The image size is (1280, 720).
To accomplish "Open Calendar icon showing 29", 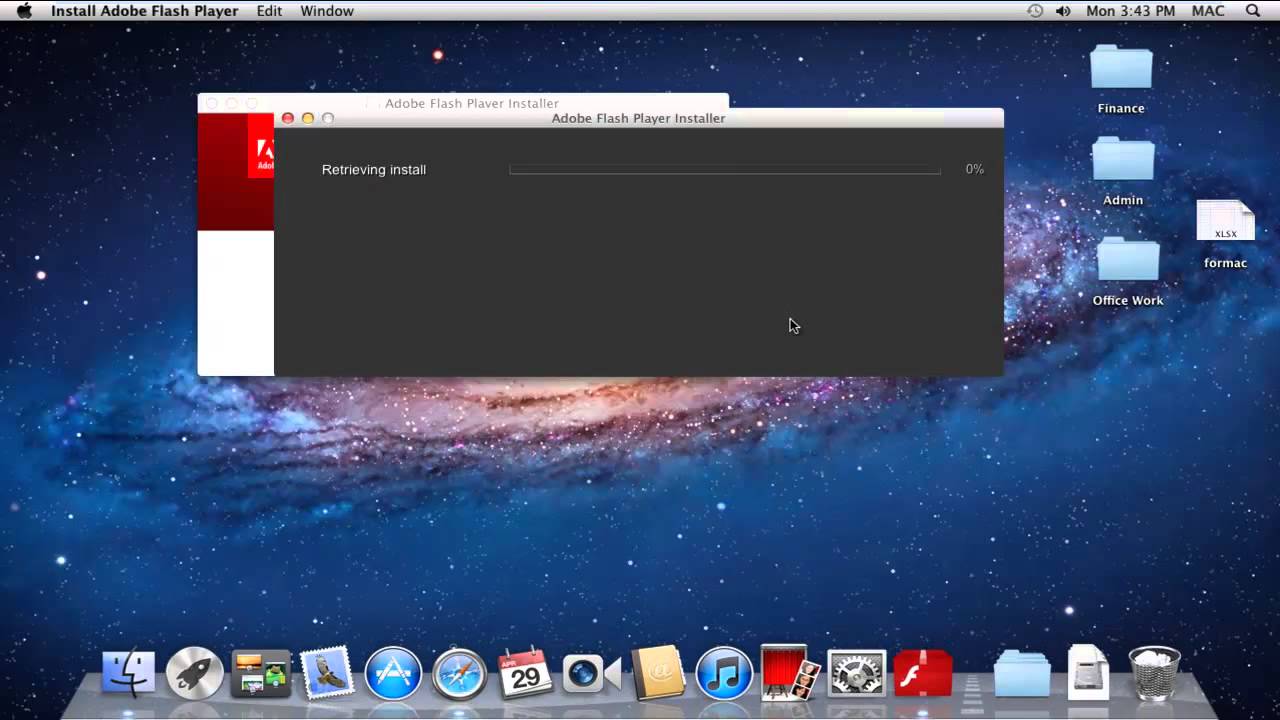I will (x=525, y=673).
